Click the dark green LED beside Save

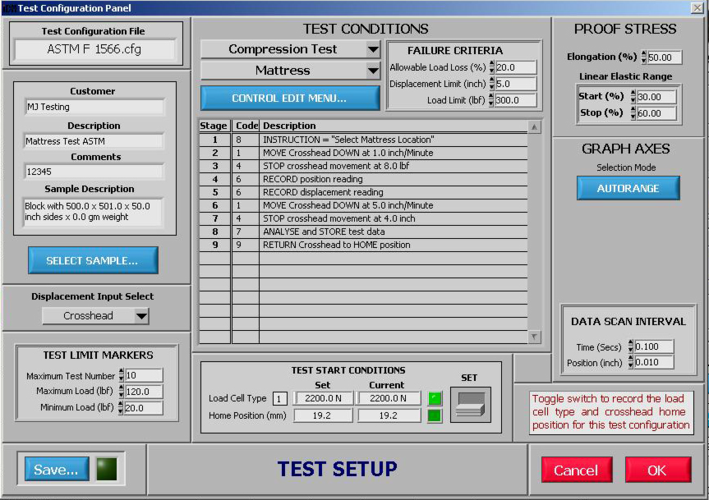click(107, 469)
